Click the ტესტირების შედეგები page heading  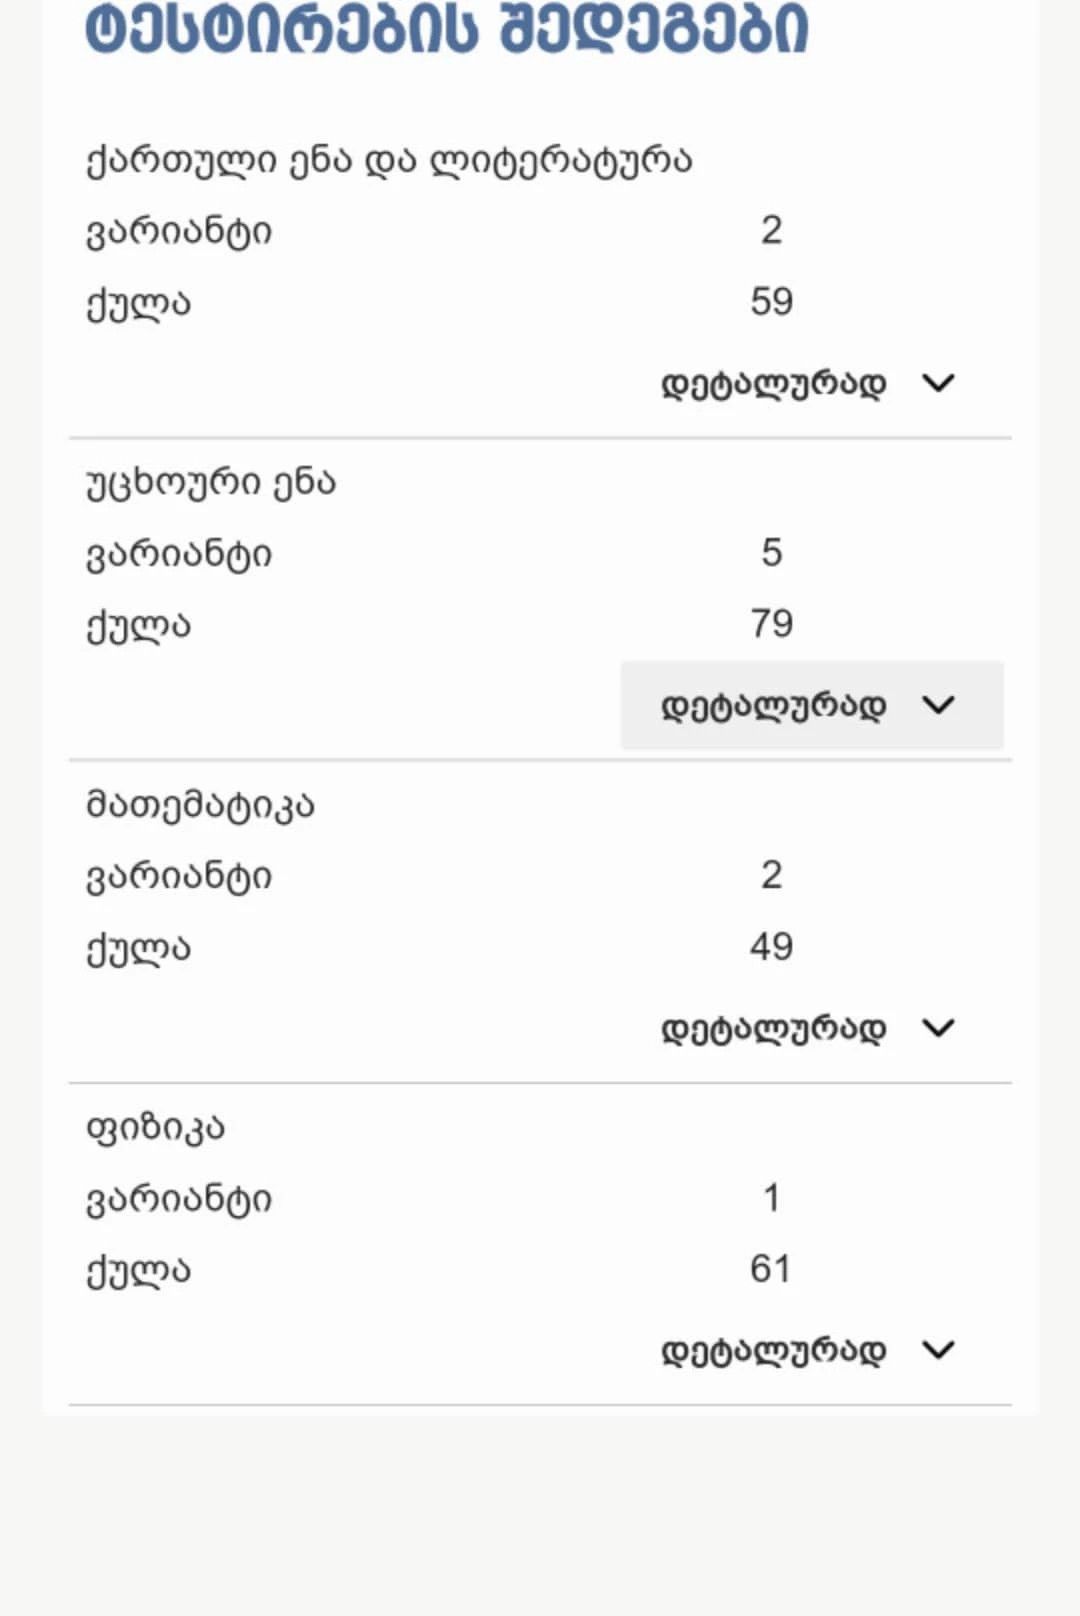[x=446, y=30]
